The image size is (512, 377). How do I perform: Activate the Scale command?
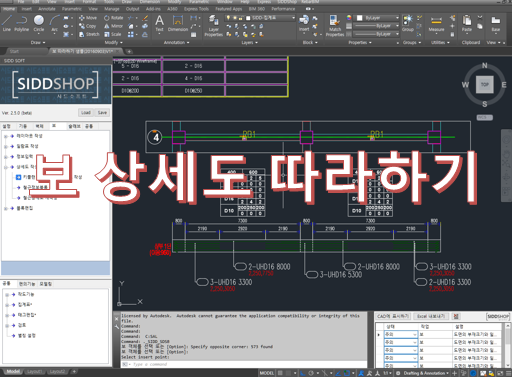(x=113, y=34)
